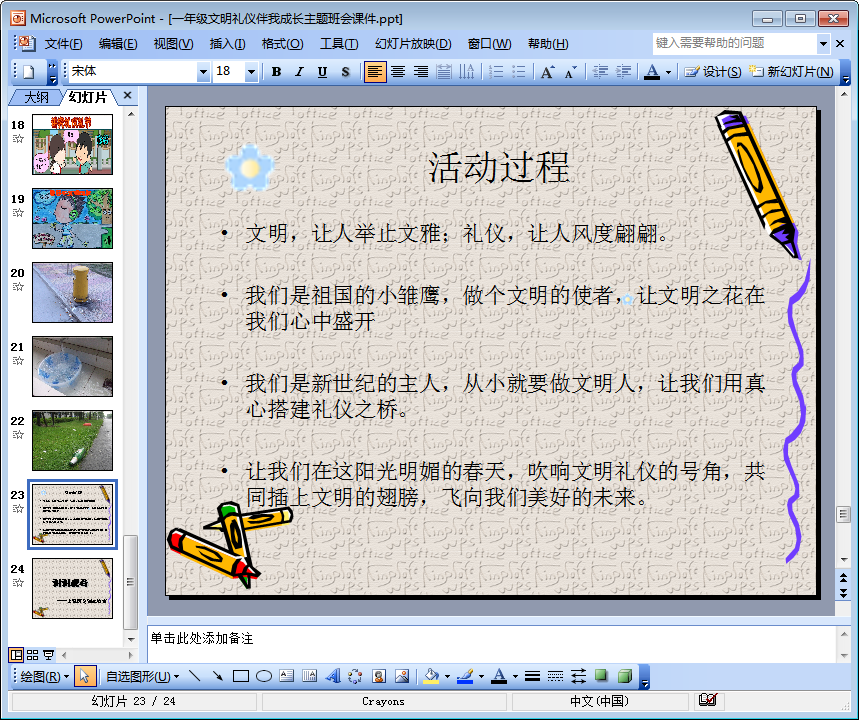
Task: Increase indent level icon
Action: [623, 72]
